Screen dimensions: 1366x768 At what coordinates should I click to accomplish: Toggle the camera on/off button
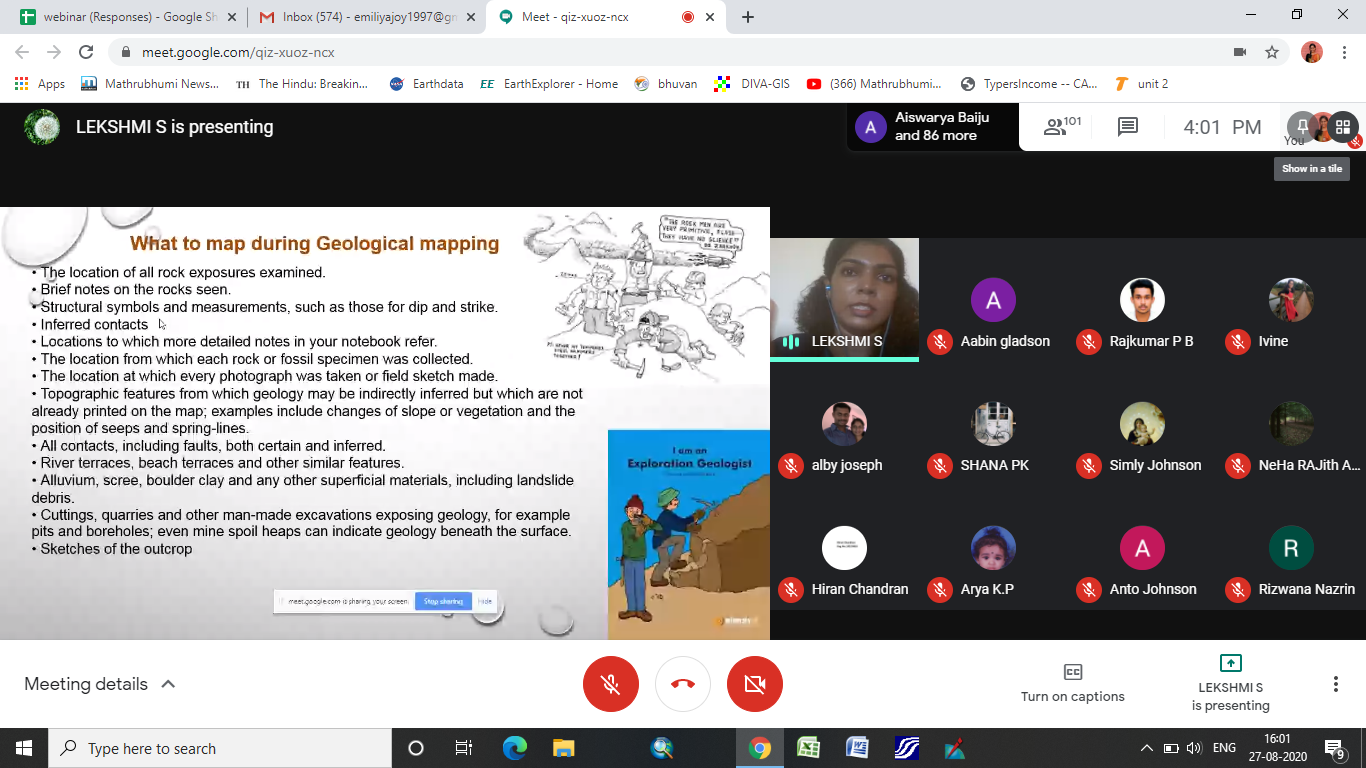[755, 684]
